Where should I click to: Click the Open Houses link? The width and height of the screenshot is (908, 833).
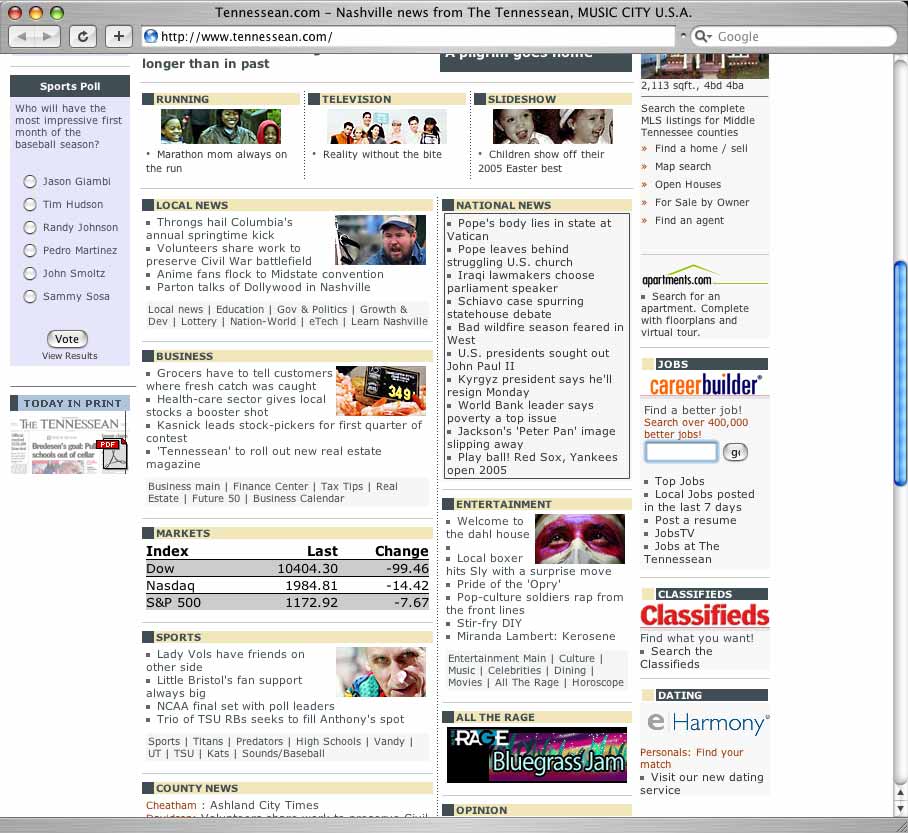click(688, 184)
